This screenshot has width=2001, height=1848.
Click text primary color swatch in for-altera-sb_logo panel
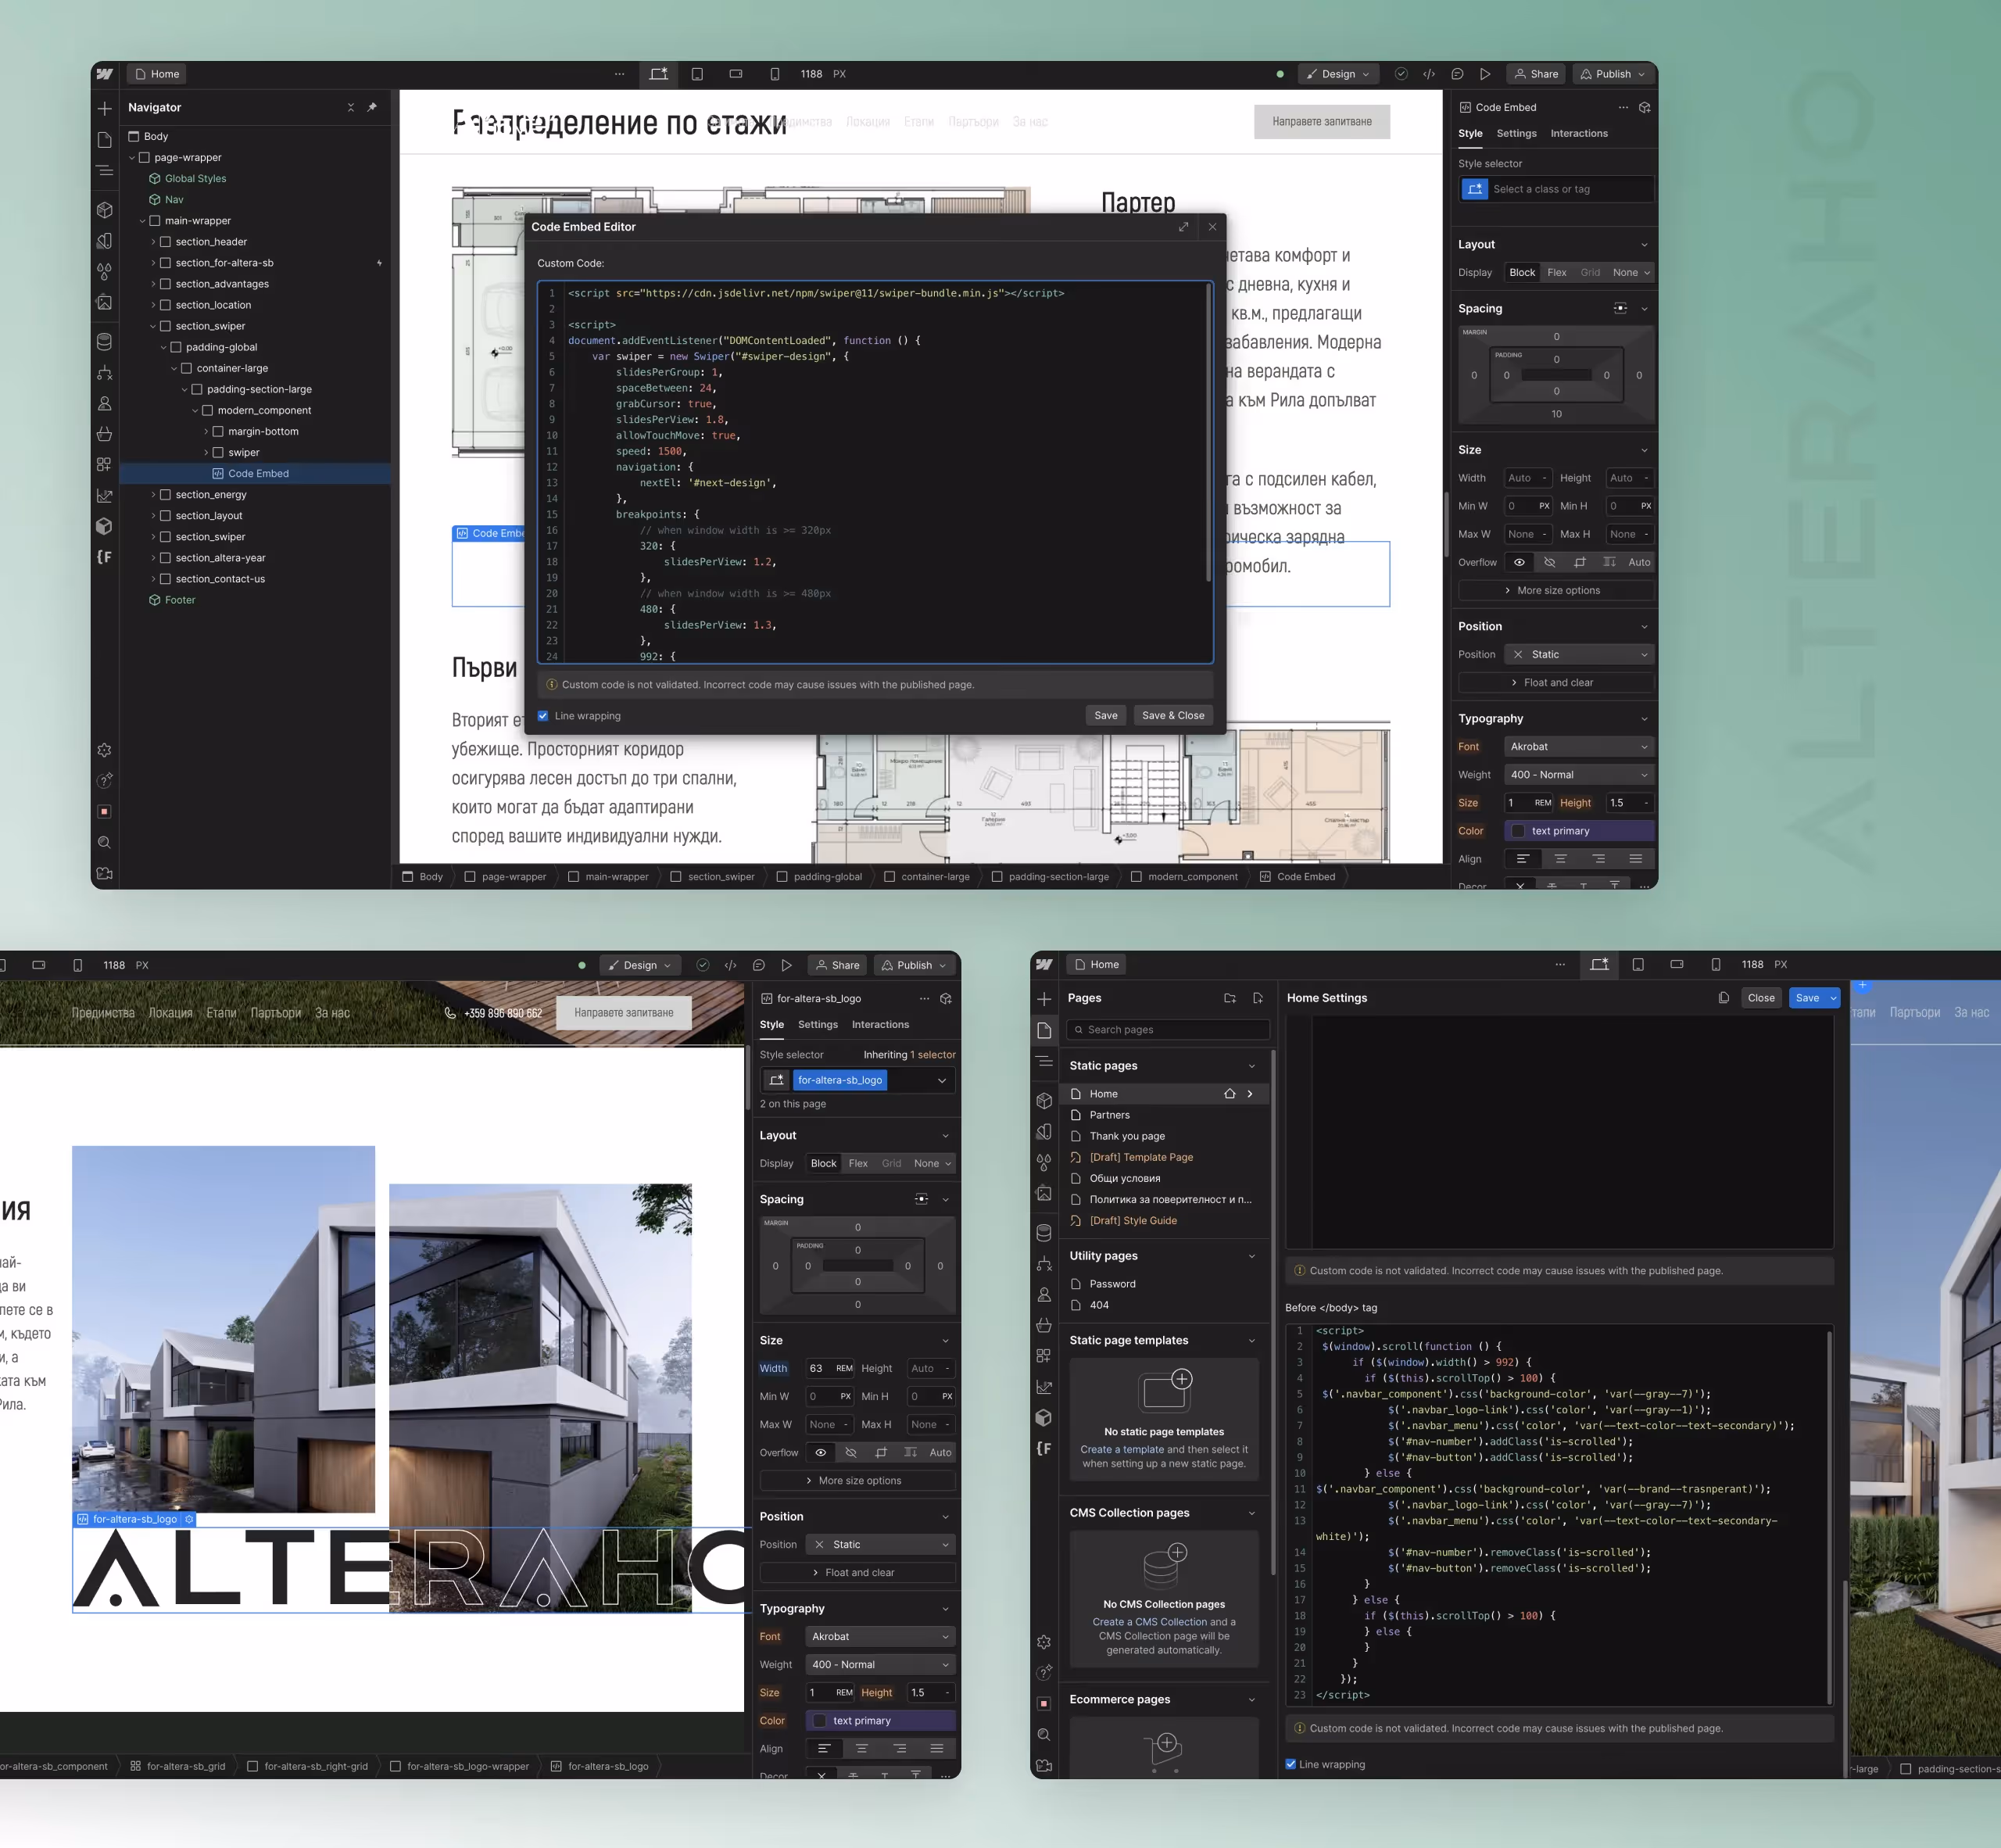pos(819,1721)
